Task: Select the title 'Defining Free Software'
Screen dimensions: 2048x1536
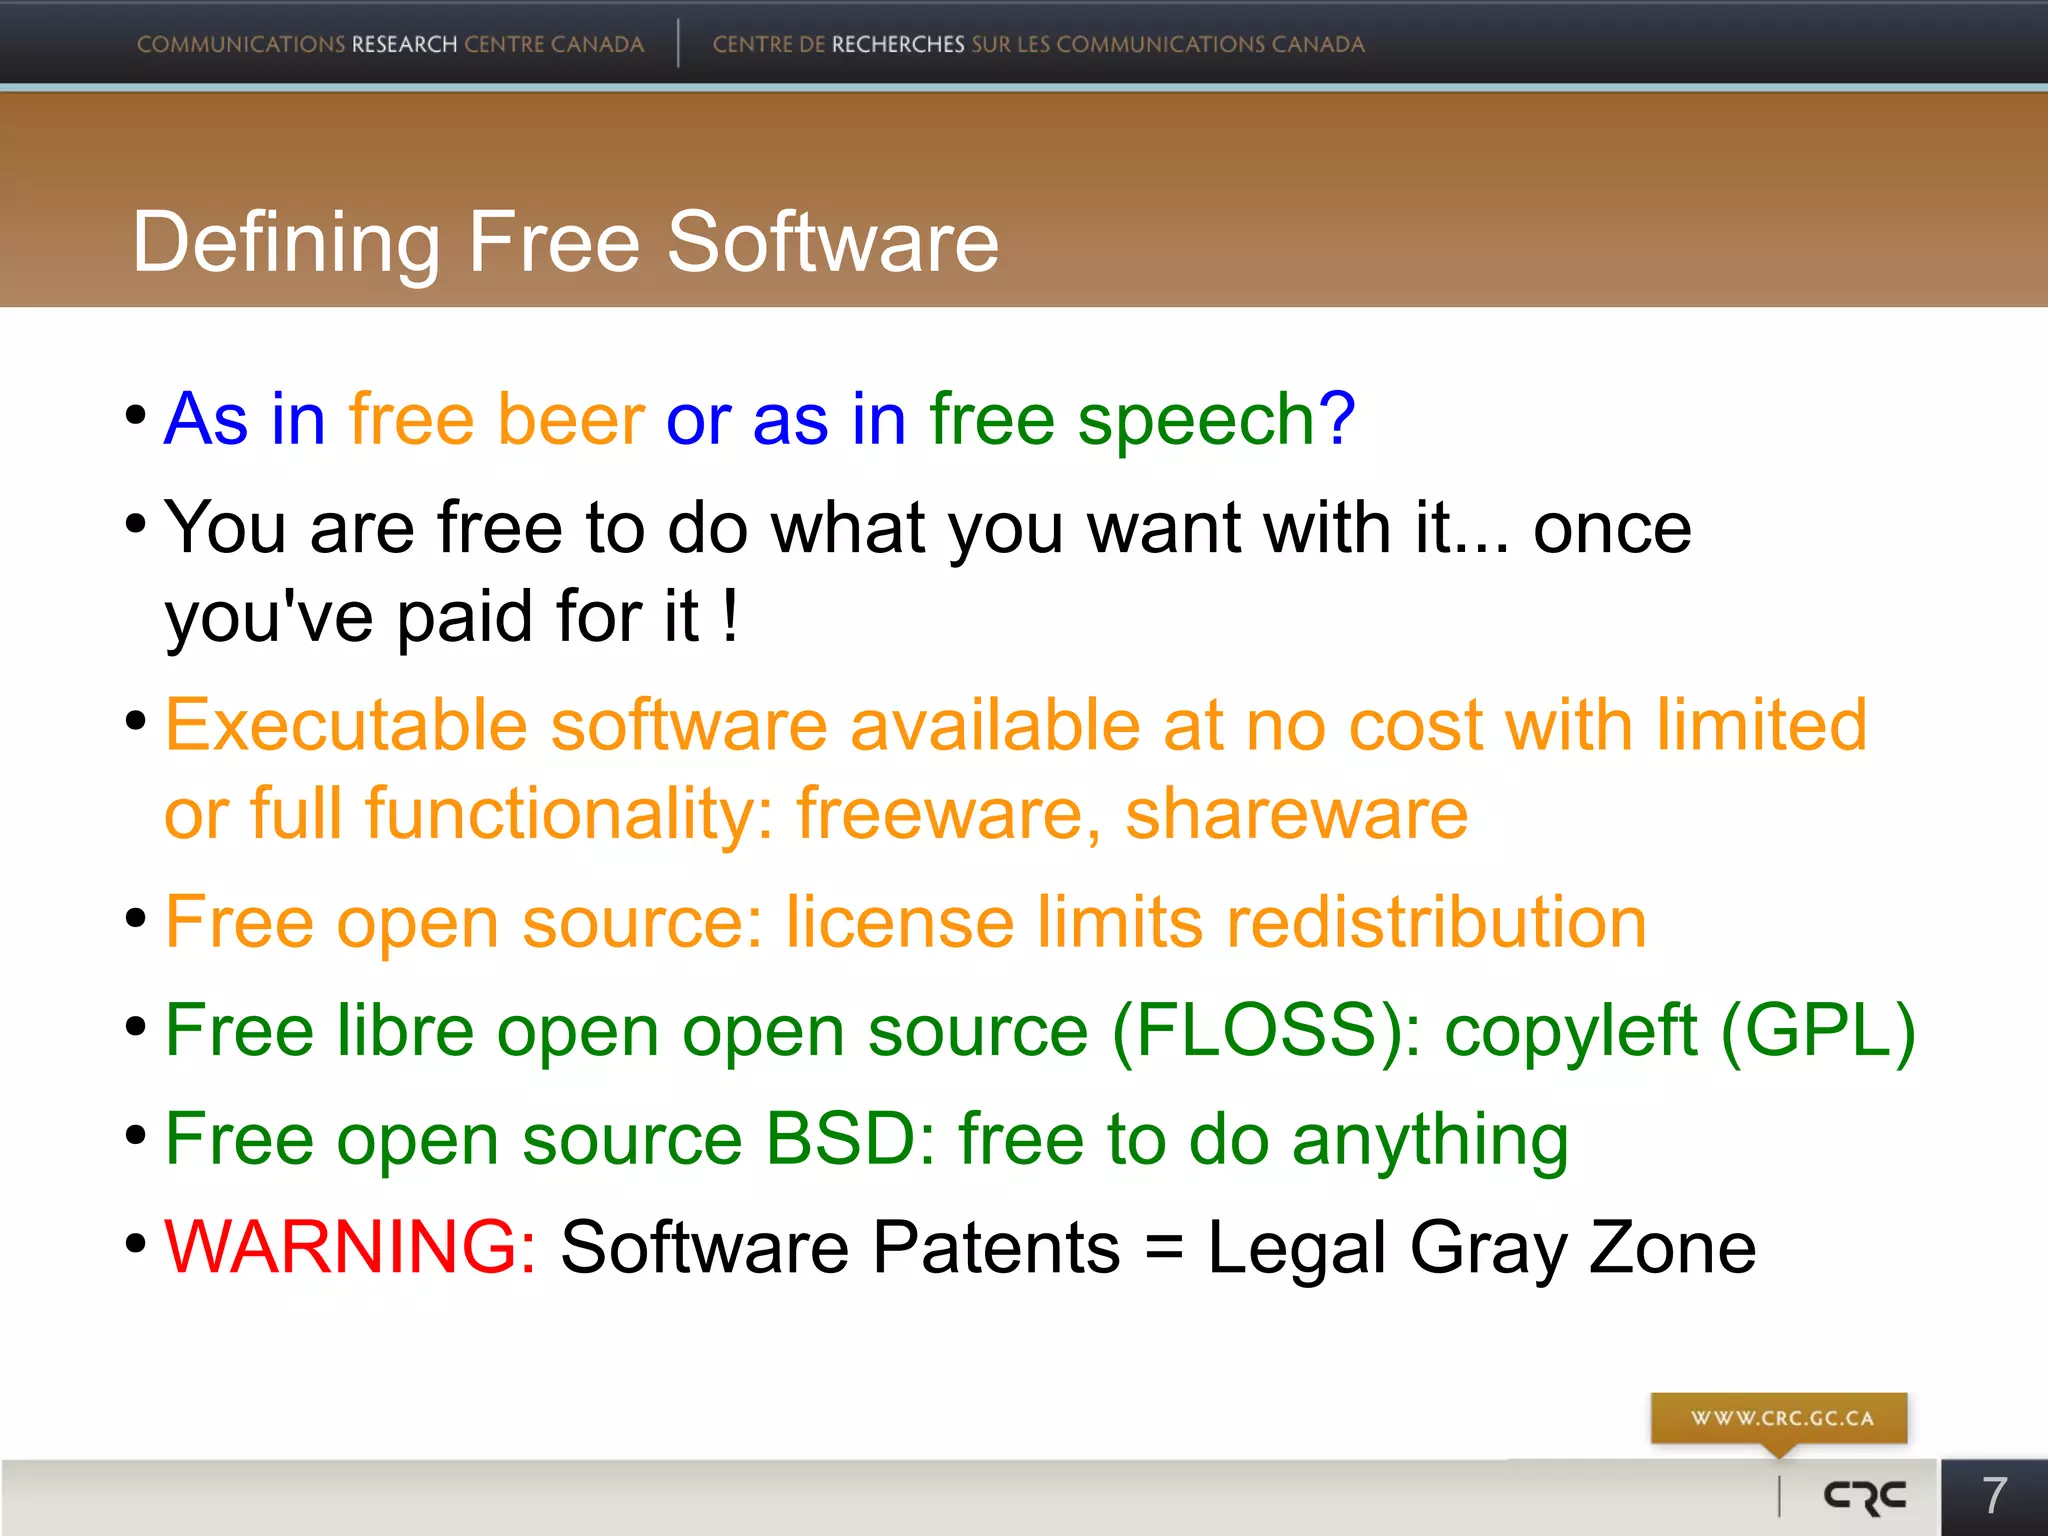Action: [566, 242]
